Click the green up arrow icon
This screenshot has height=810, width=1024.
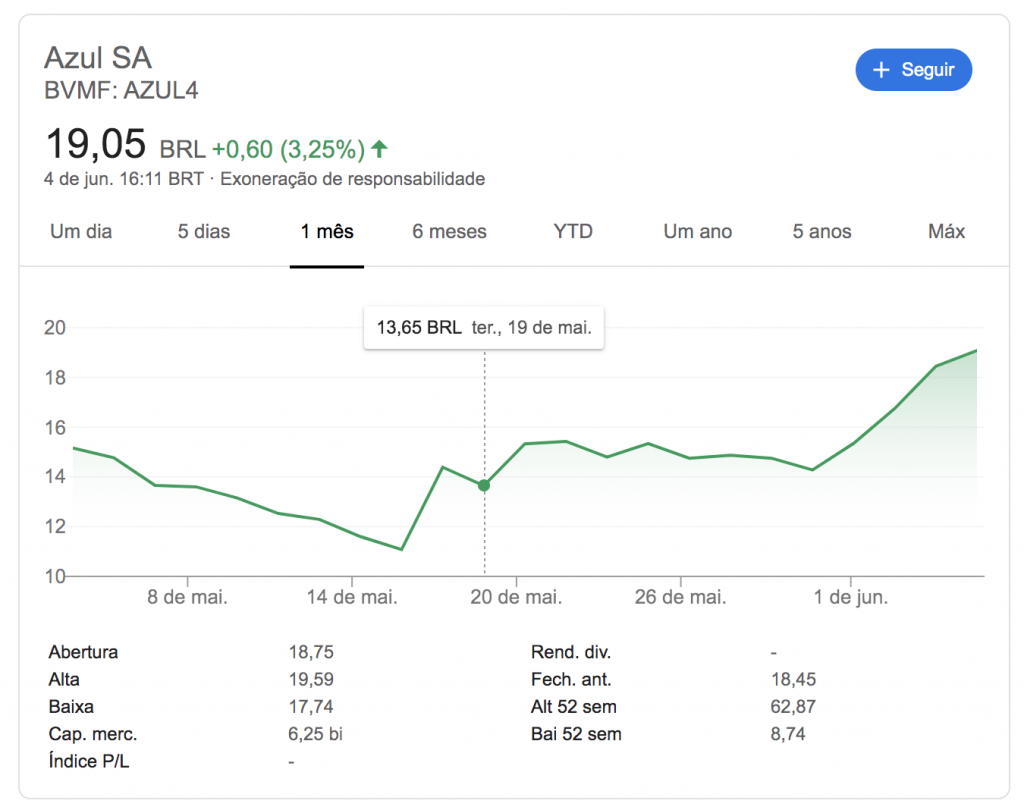(x=379, y=149)
